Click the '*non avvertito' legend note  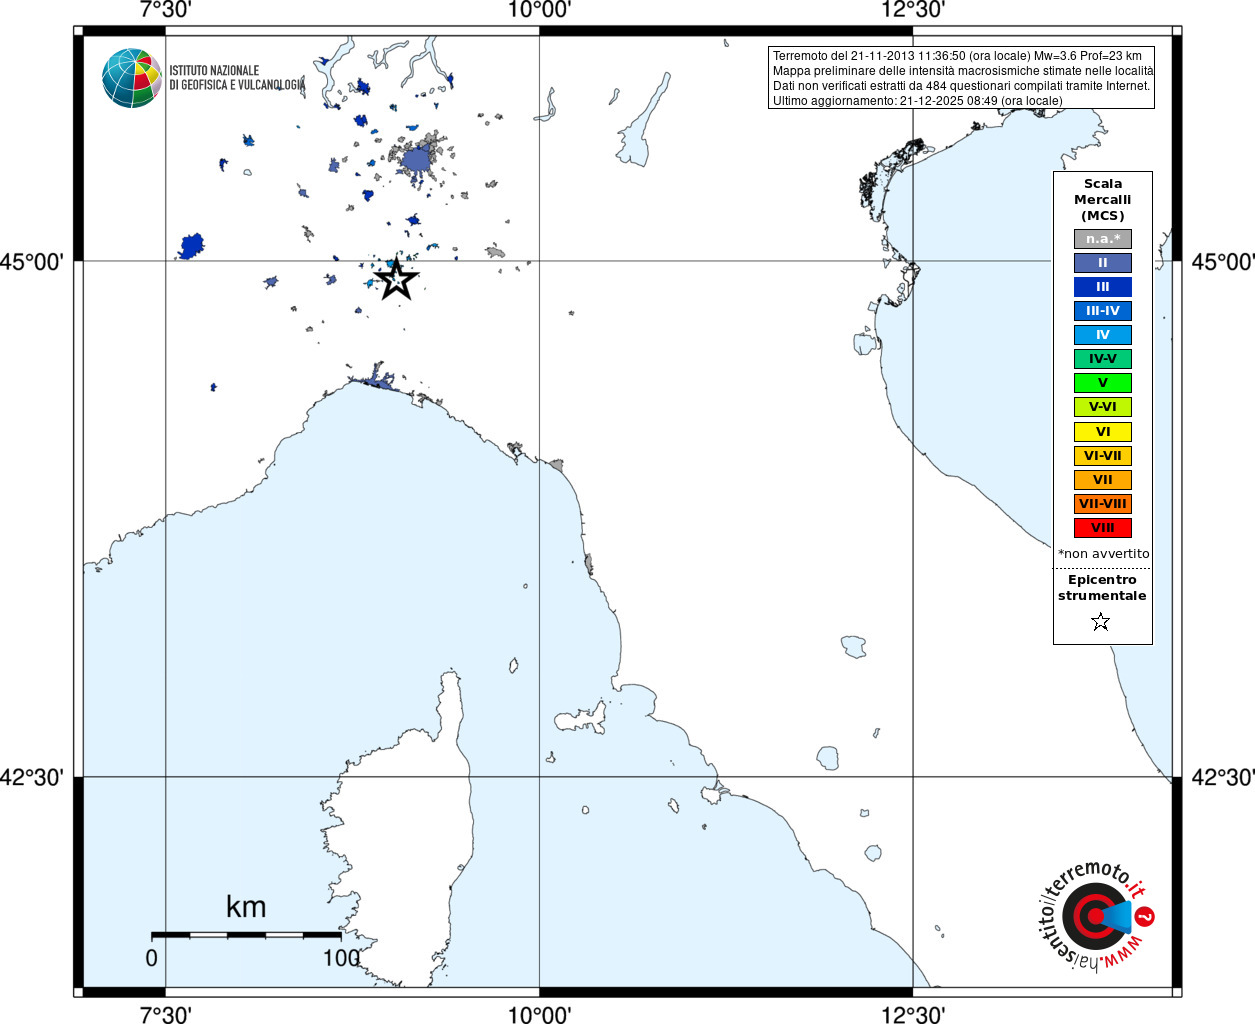click(x=1104, y=554)
